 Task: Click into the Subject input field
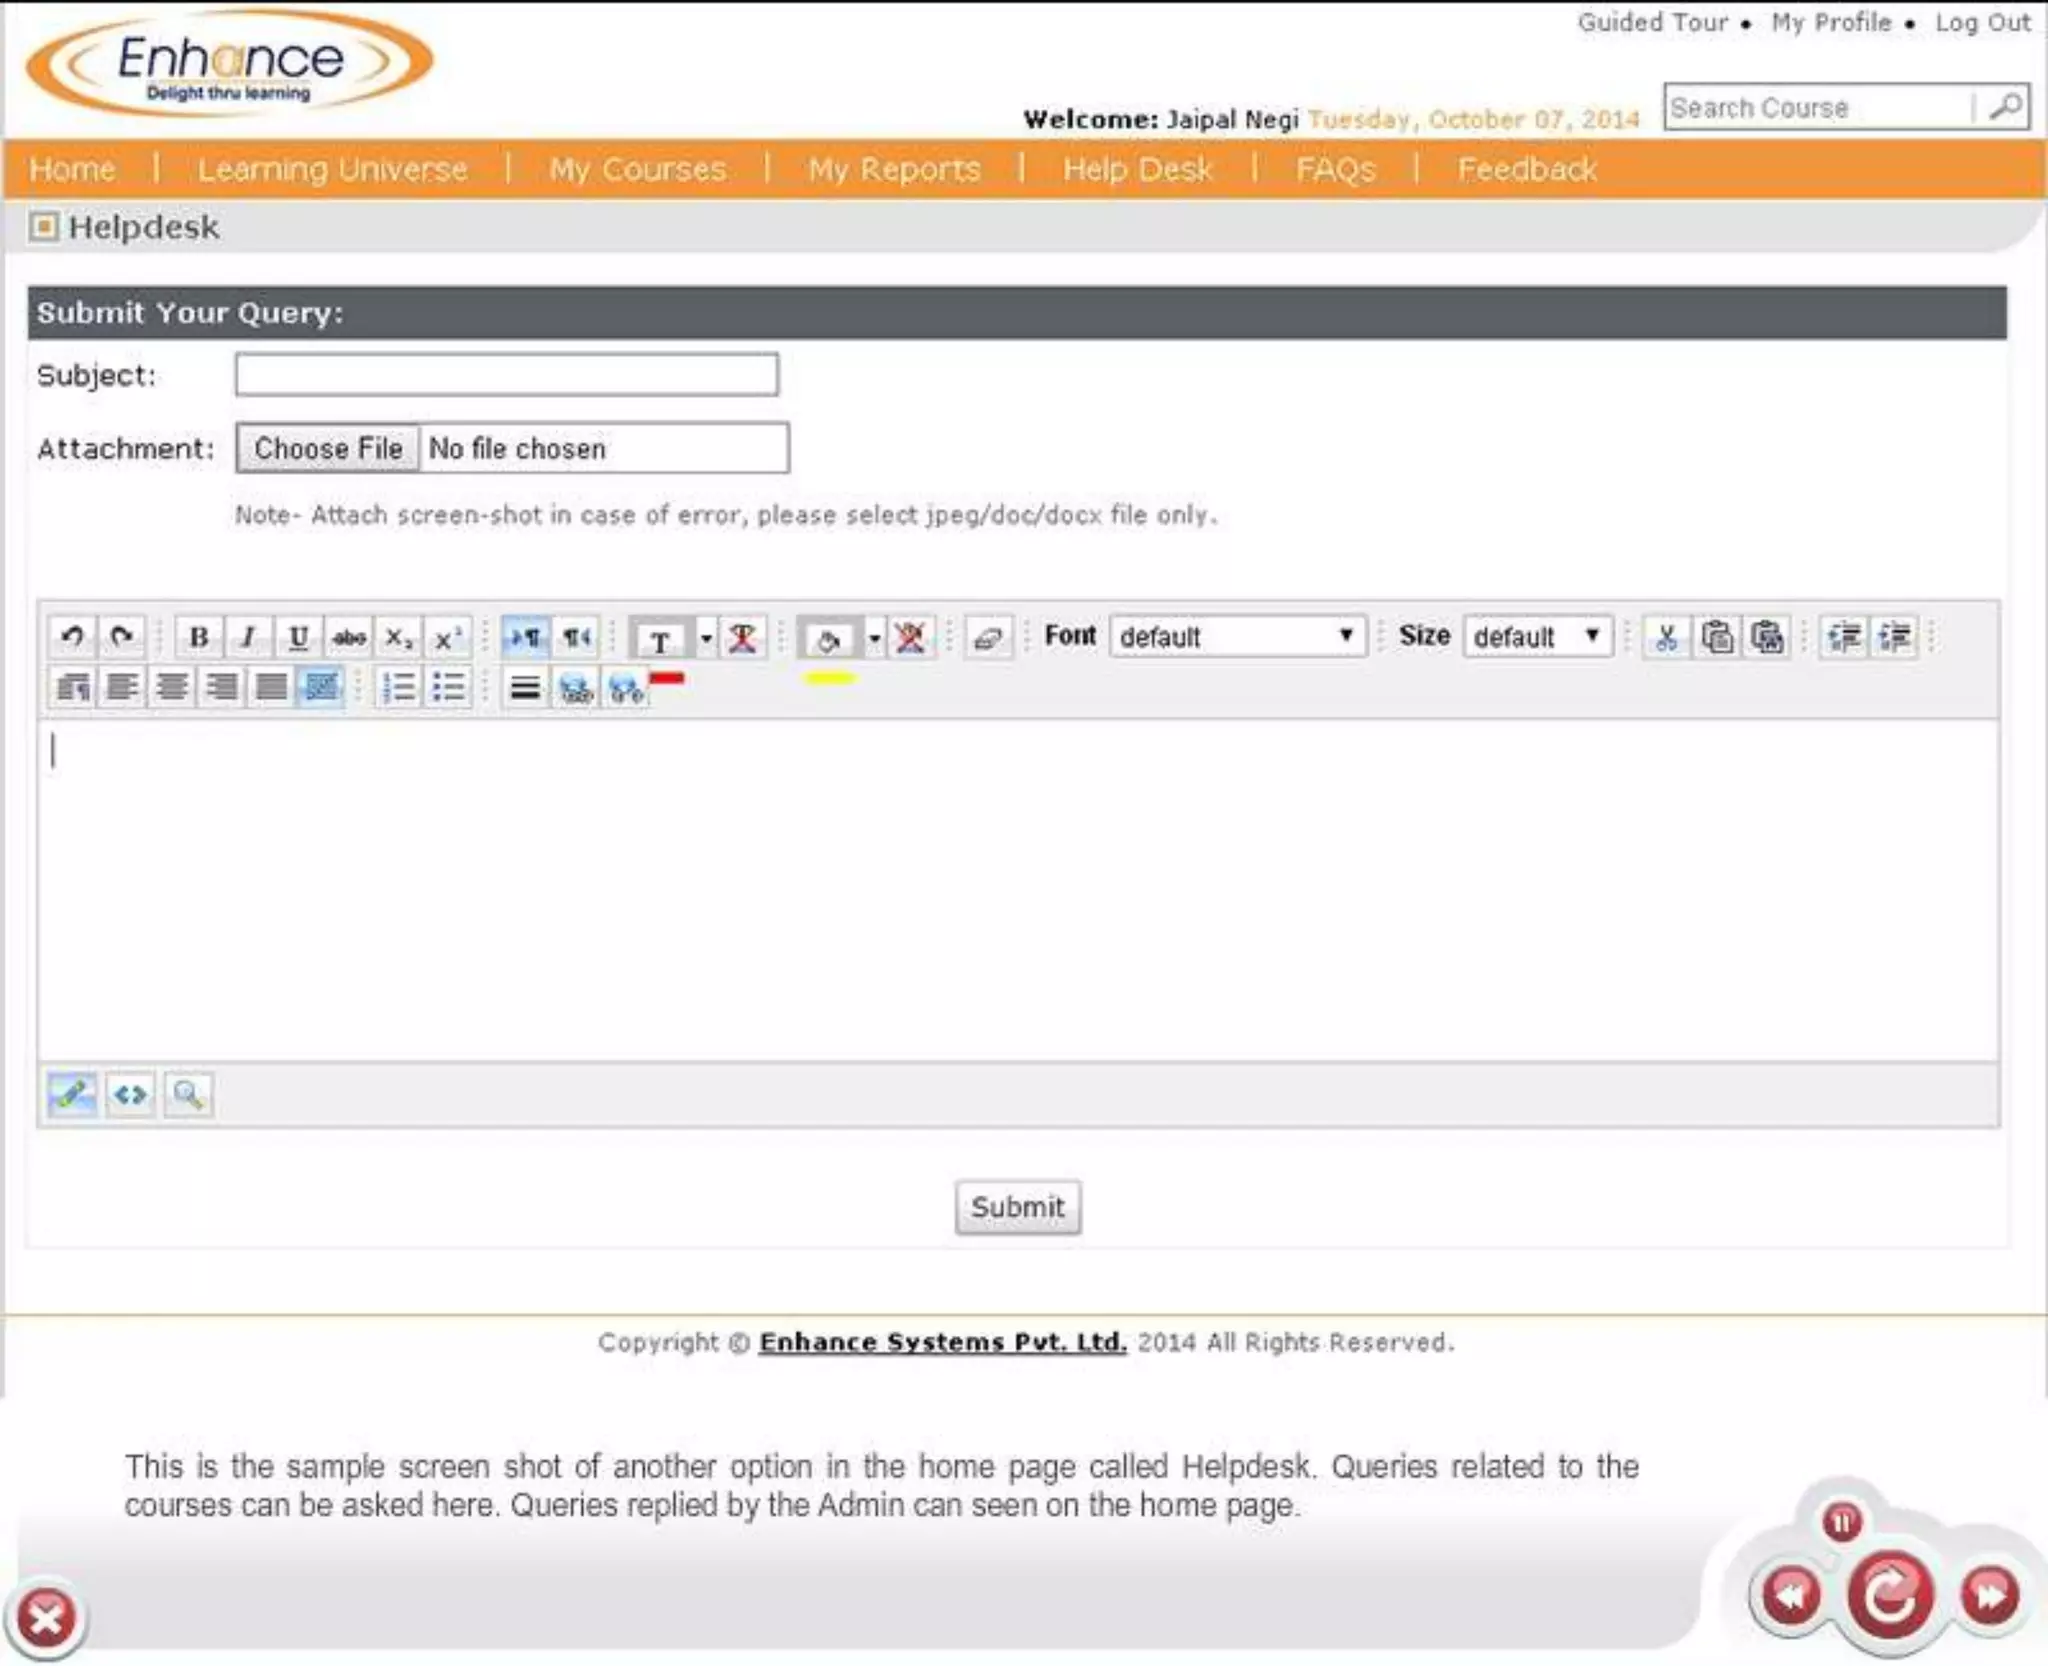click(506, 375)
